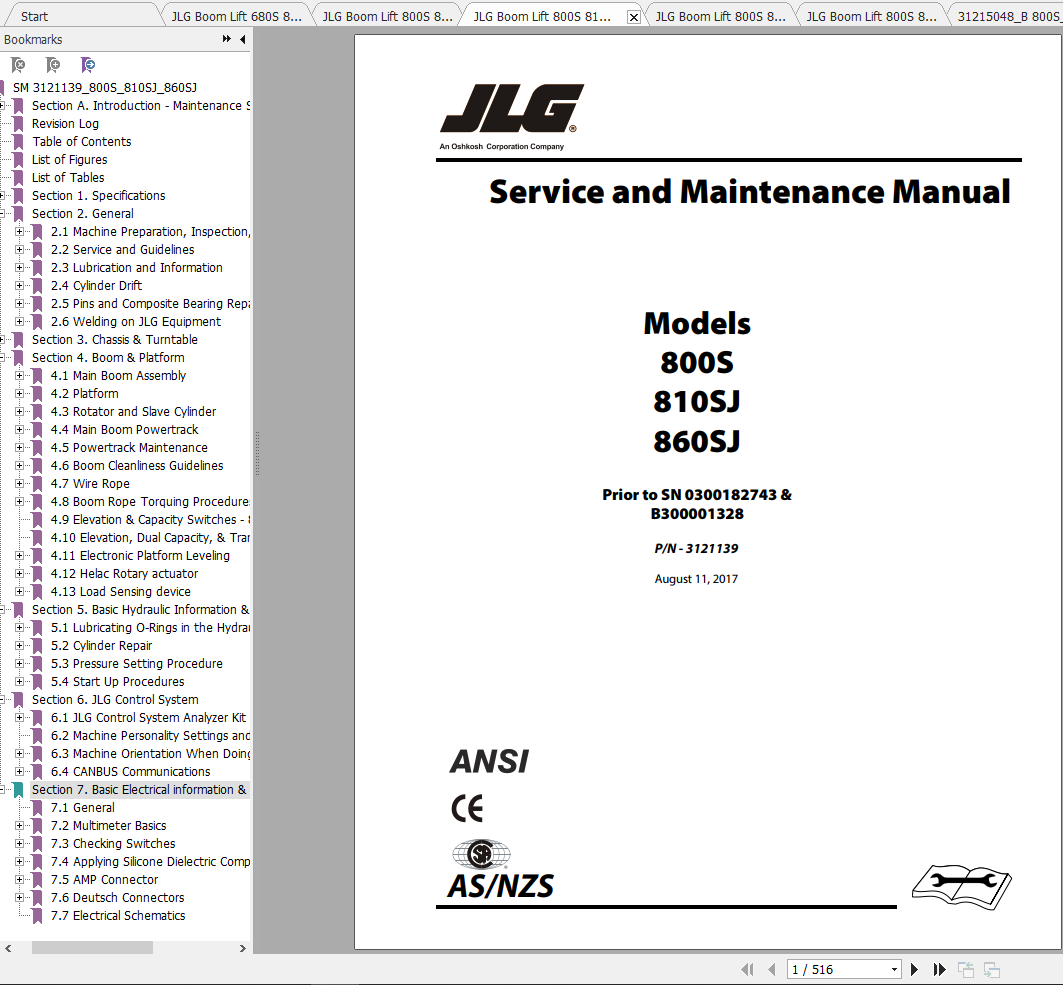Expand the 2.1 Machine Preparation bookmark
This screenshot has height=985, width=1063.
[x=20, y=232]
